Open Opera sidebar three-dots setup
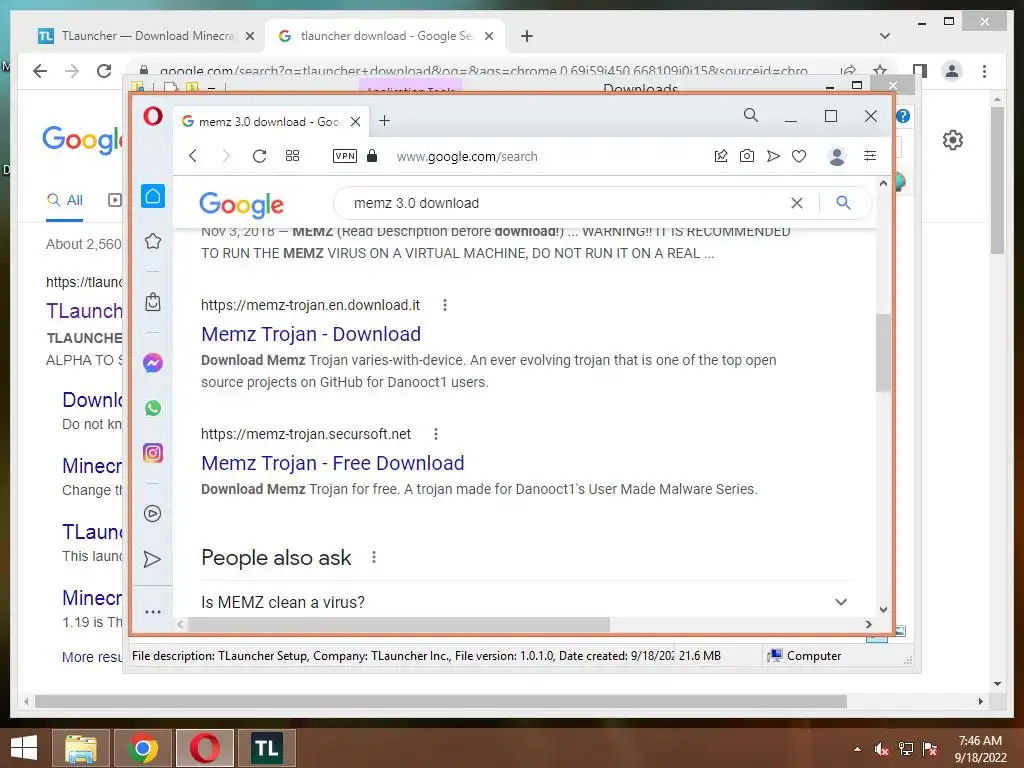Image resolution: width=1024 pixels, height=768 pixels. coord(153,612)
